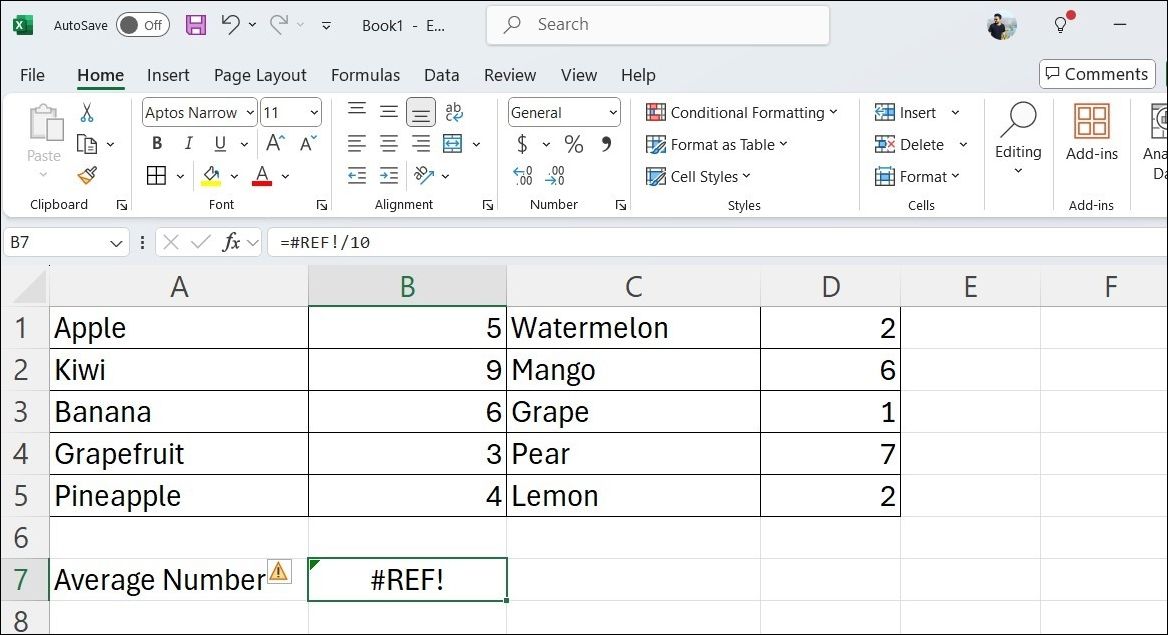Click the Increase Indent icon
Viewport: 1168px width, 635px height.
pos(389,176)
